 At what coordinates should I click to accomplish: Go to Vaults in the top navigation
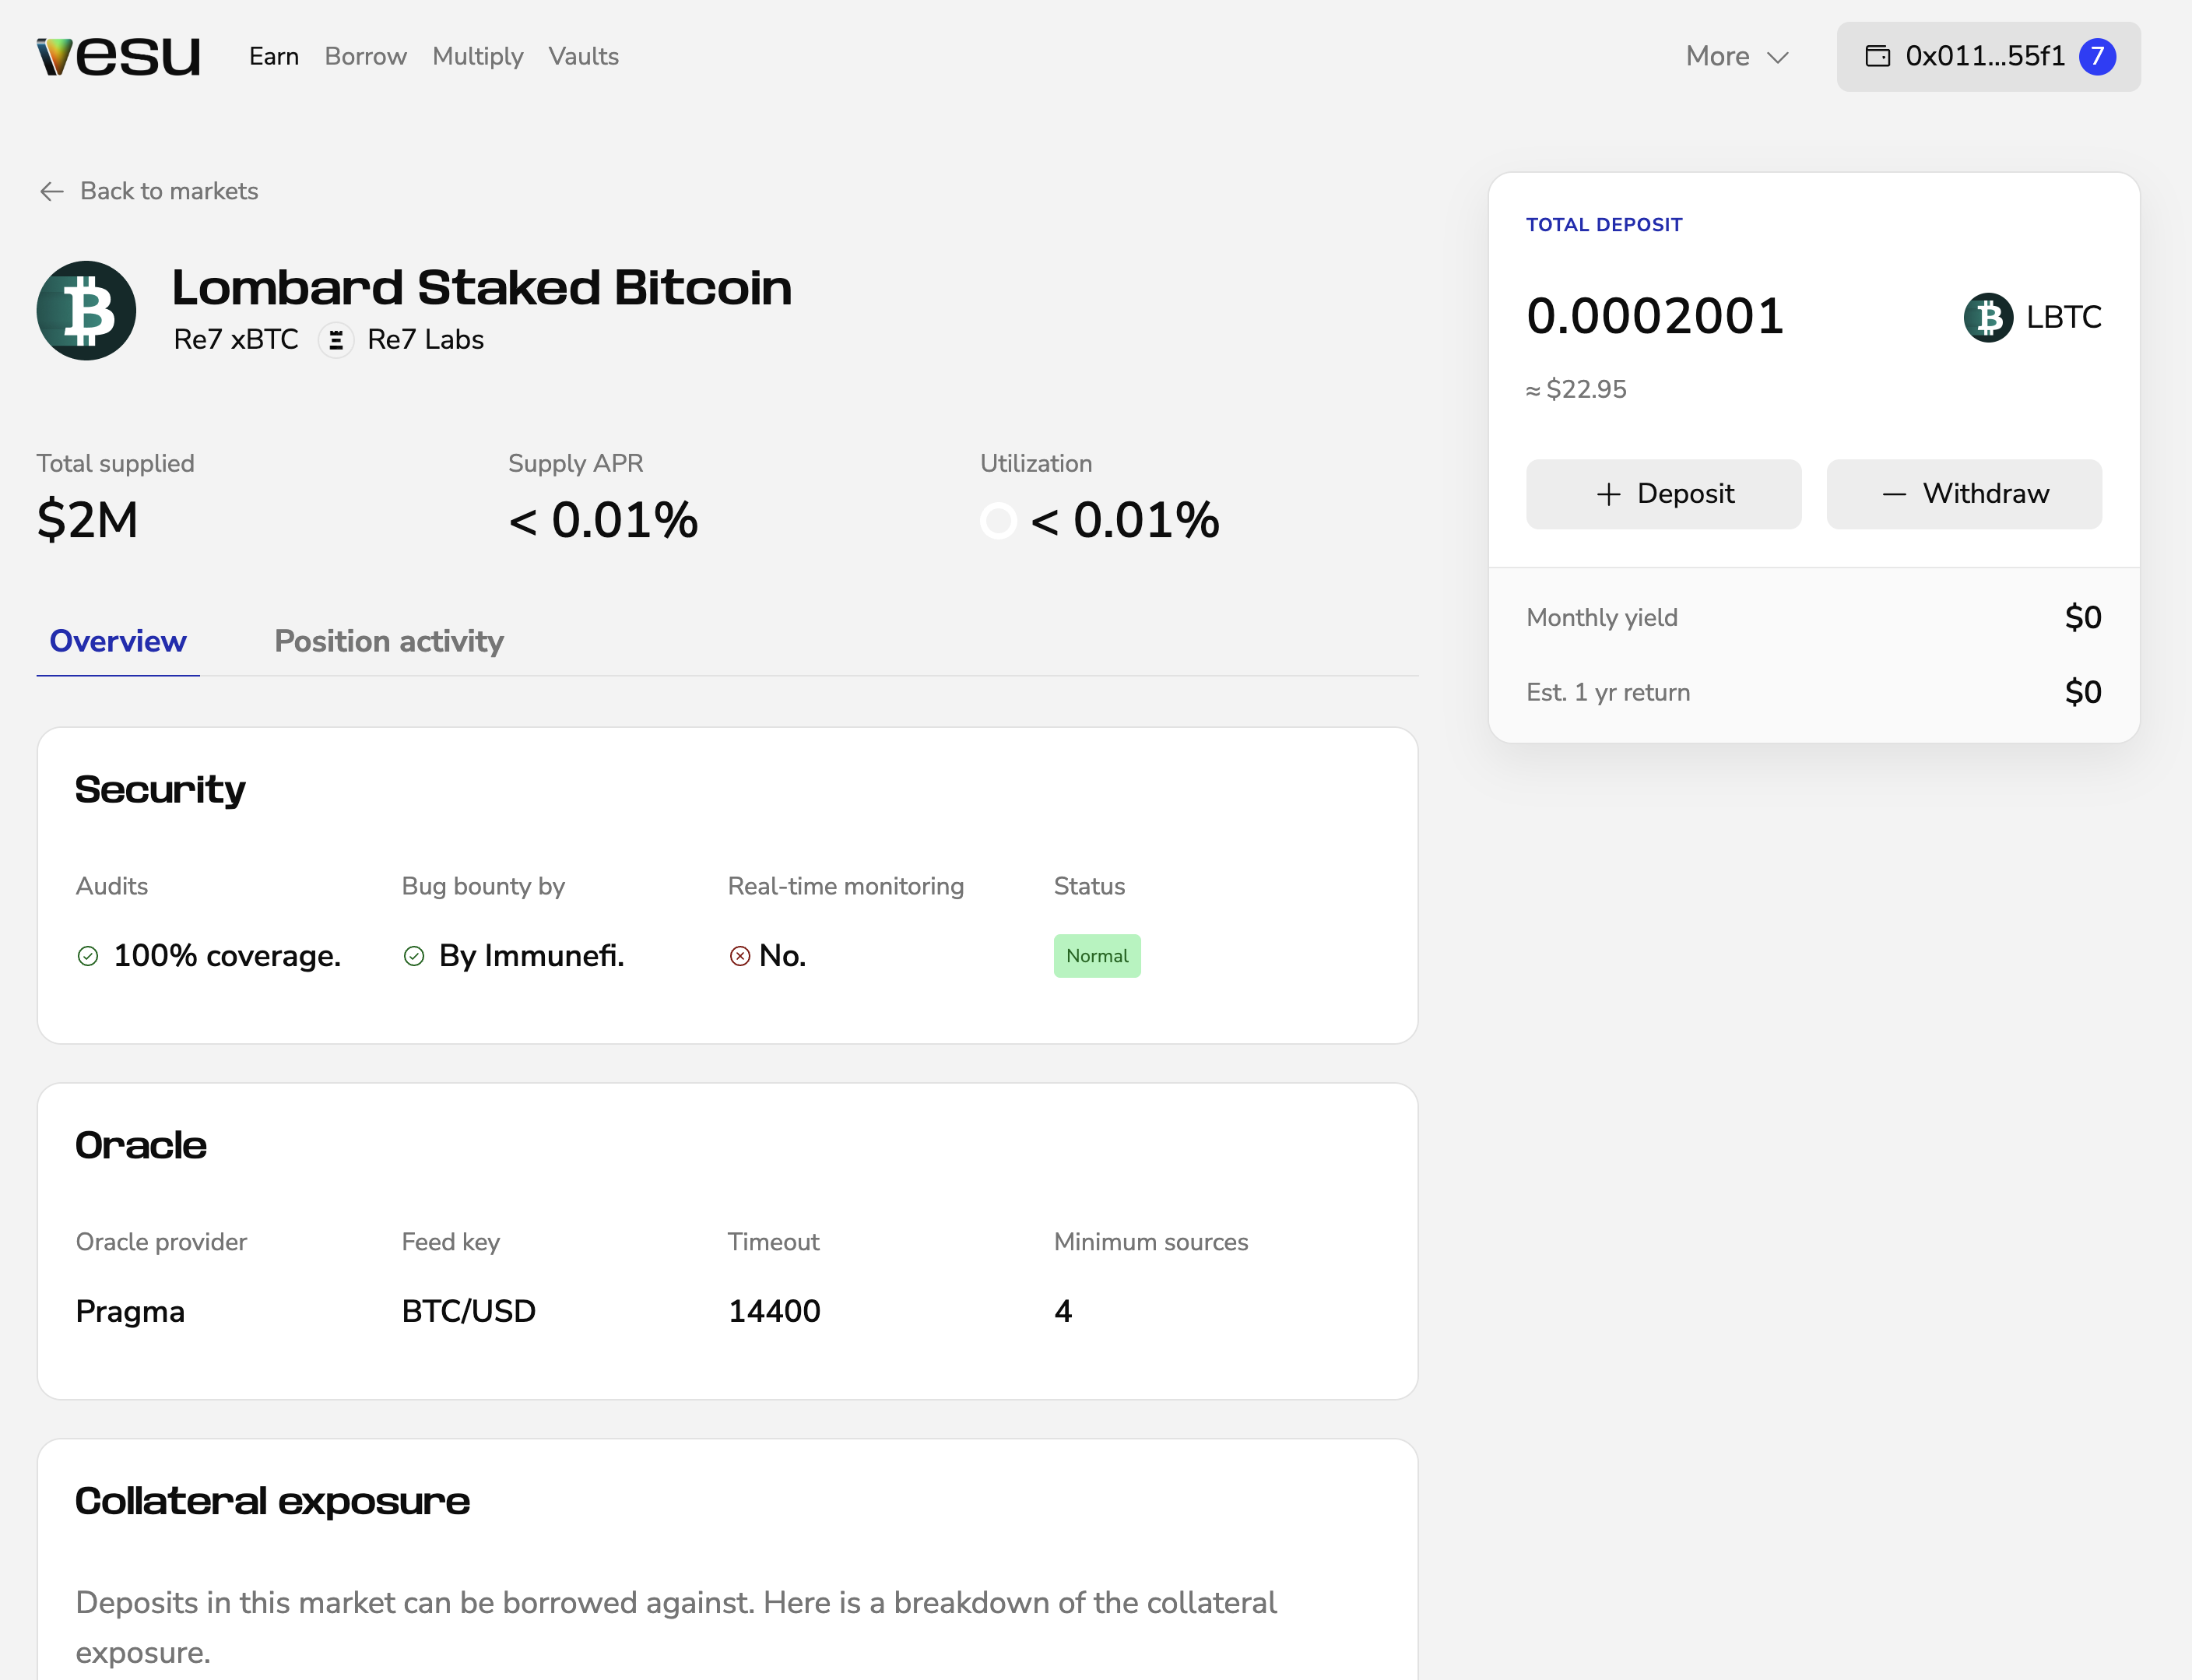[x=583, y=56]
